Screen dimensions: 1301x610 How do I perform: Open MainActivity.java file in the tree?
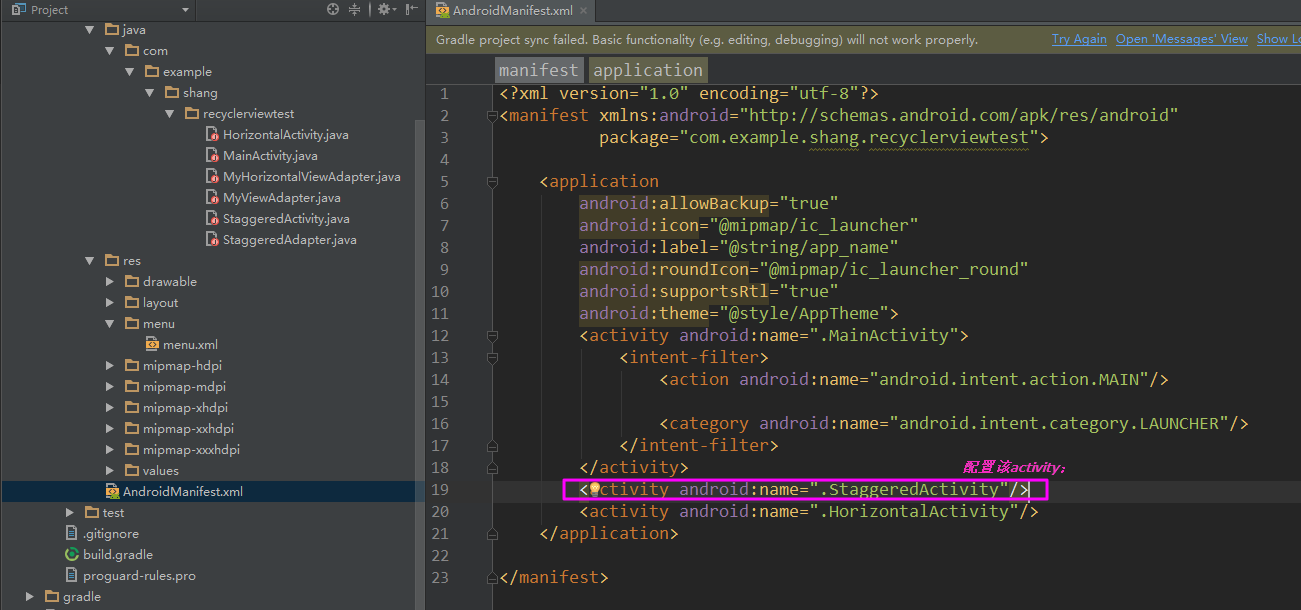270,155
